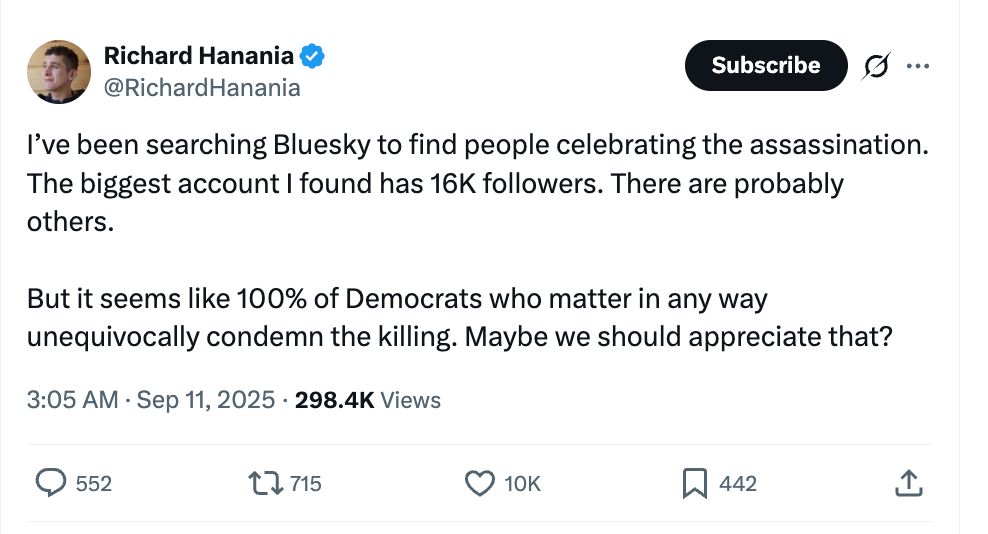Click the 3:05 AM Sep 11, 2025 timestamp
988x534 pixels.
click(x=150, y=401)
